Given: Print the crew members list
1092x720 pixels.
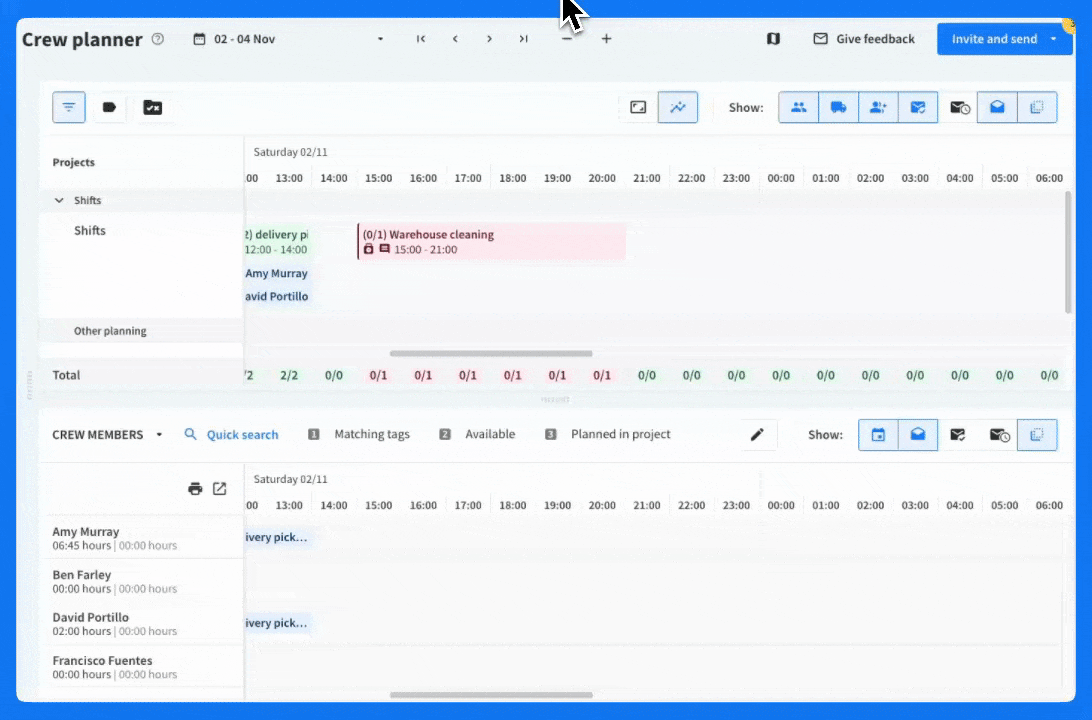Looking at the screenshot, I should [x=195, y=489].
